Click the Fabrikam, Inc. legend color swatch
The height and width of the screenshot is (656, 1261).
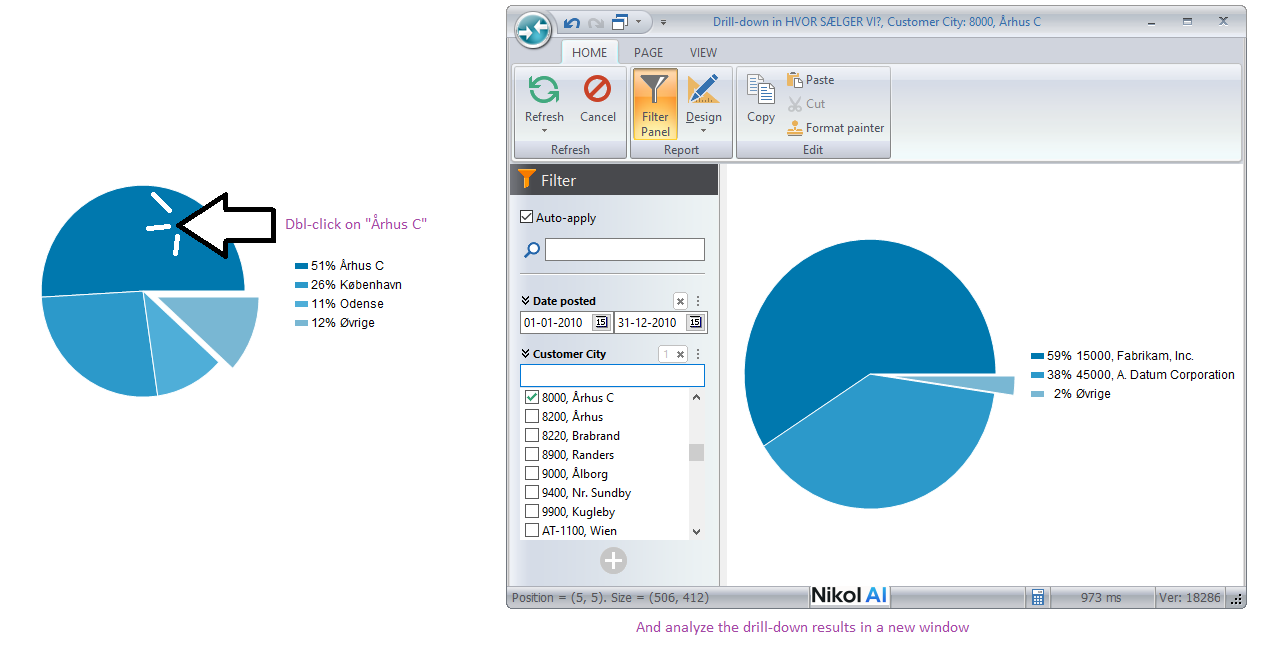click(1038, 356)
